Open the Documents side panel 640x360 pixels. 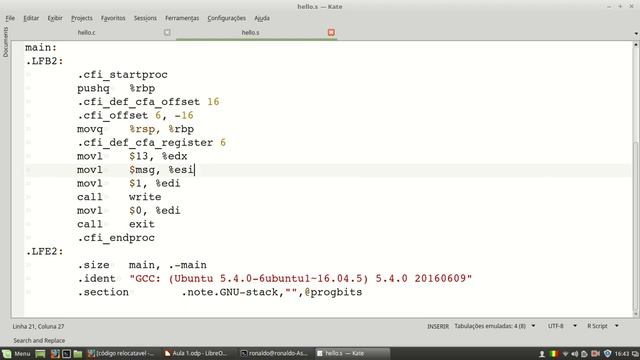pyautogui.click(x=5, y=42)
